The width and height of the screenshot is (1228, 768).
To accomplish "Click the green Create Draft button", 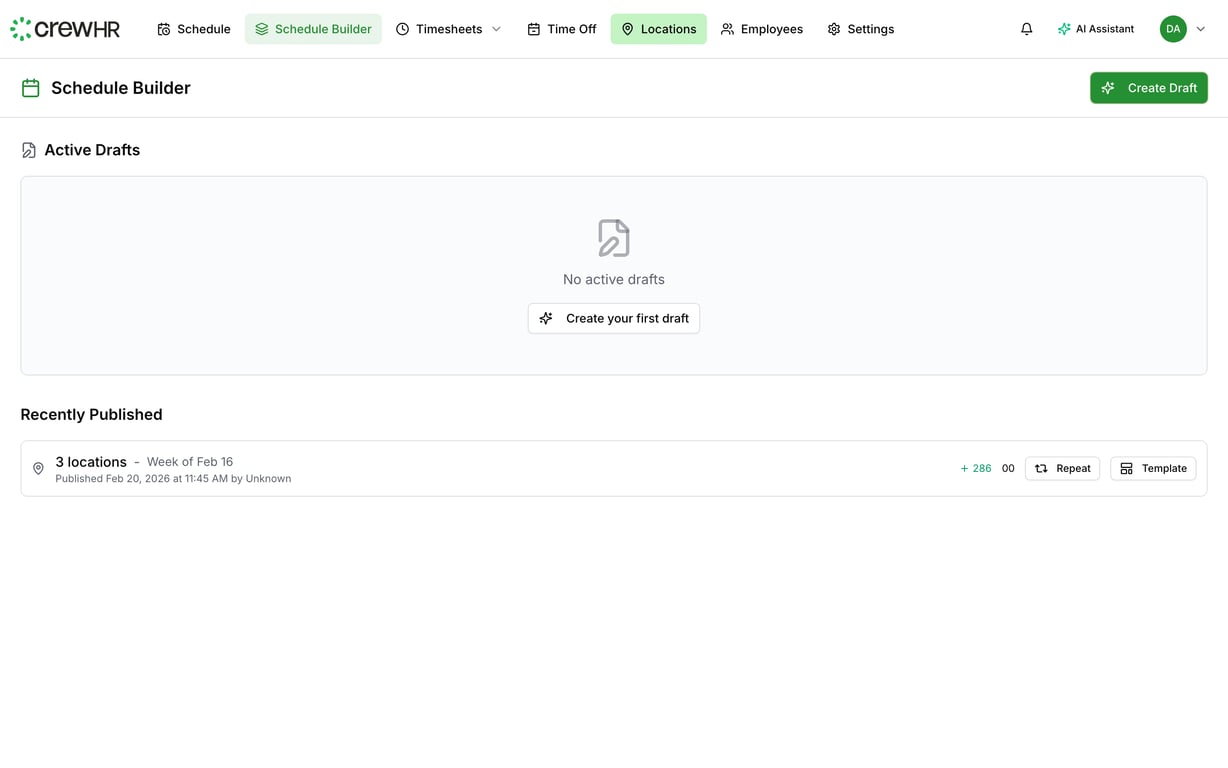I will pyautogui.click(x=1149, y=88).
